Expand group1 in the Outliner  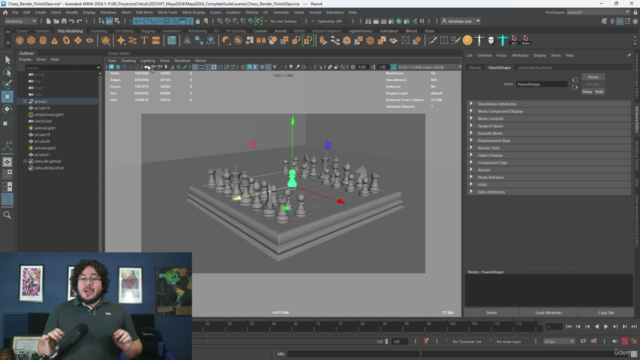pos(25,101)
